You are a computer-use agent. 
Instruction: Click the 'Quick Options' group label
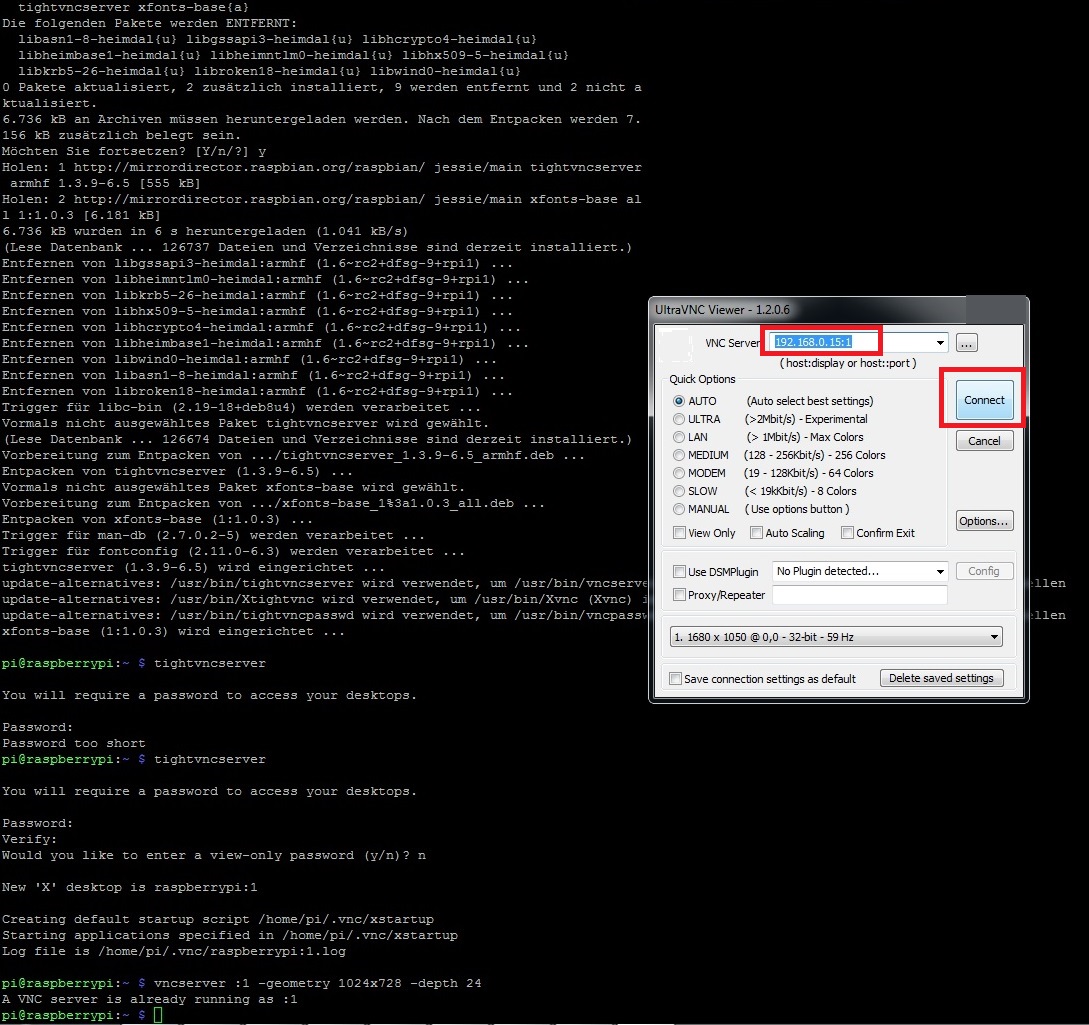(x=702, y=379)
